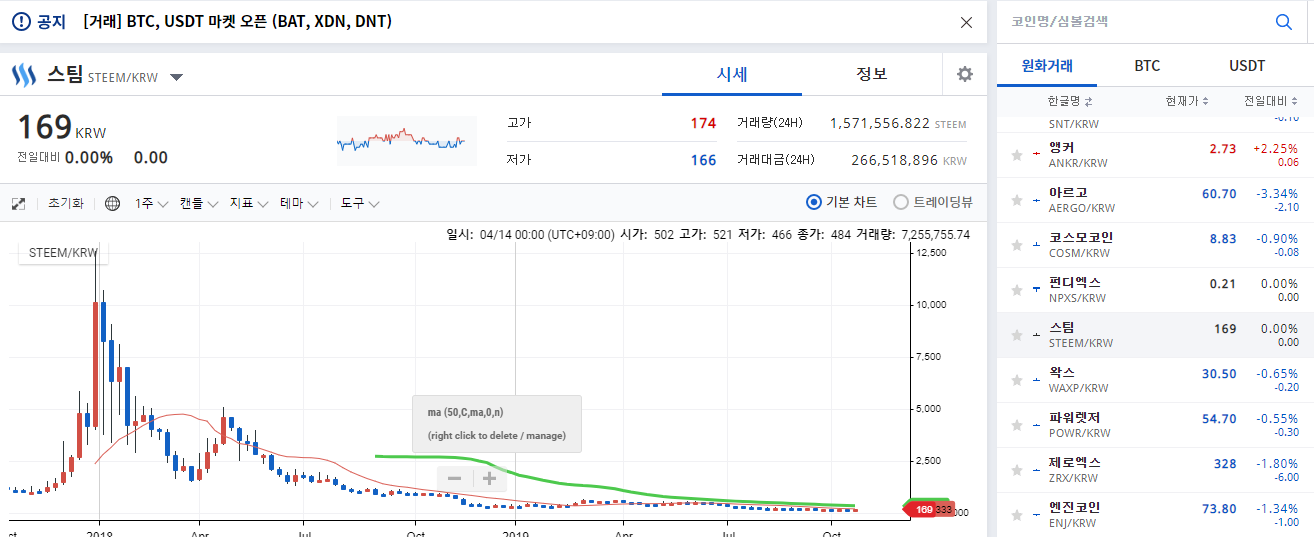Favorite the 펀디엑스 NPXS/KRW row
Image resolution: width=1314 pixels, height=537 pixels.
coord(1017,290)
